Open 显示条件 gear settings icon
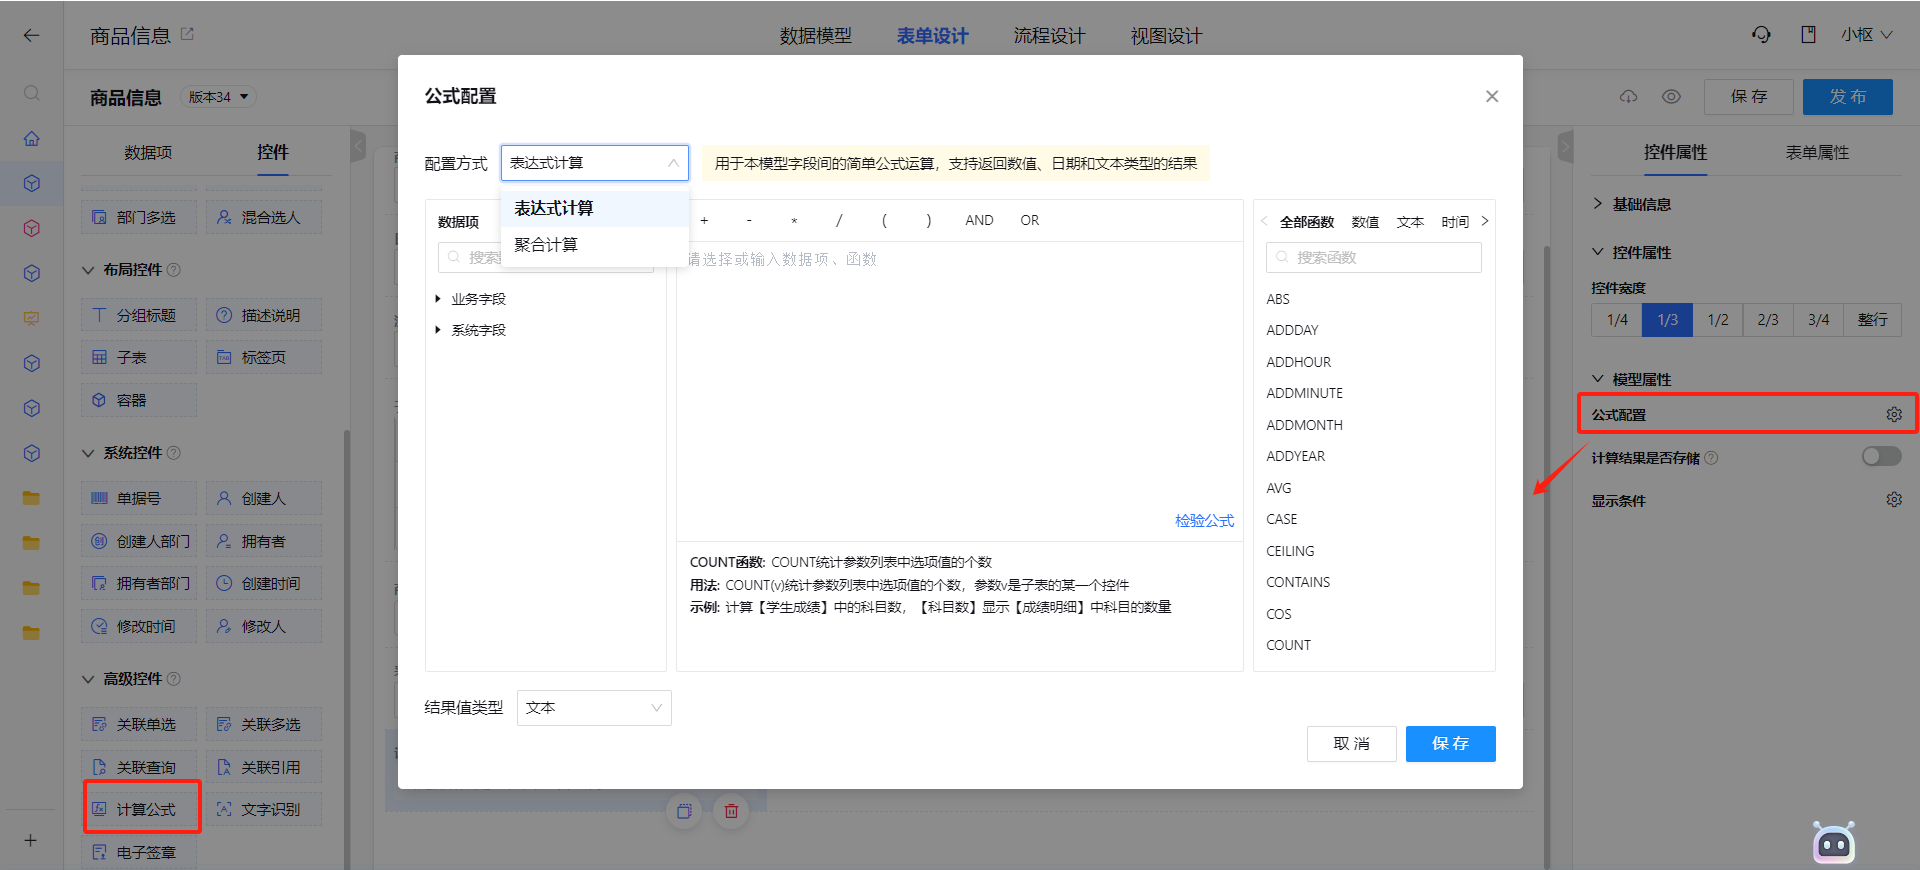This screenshot has height=870, width=1920. [x=1894, y=500]
